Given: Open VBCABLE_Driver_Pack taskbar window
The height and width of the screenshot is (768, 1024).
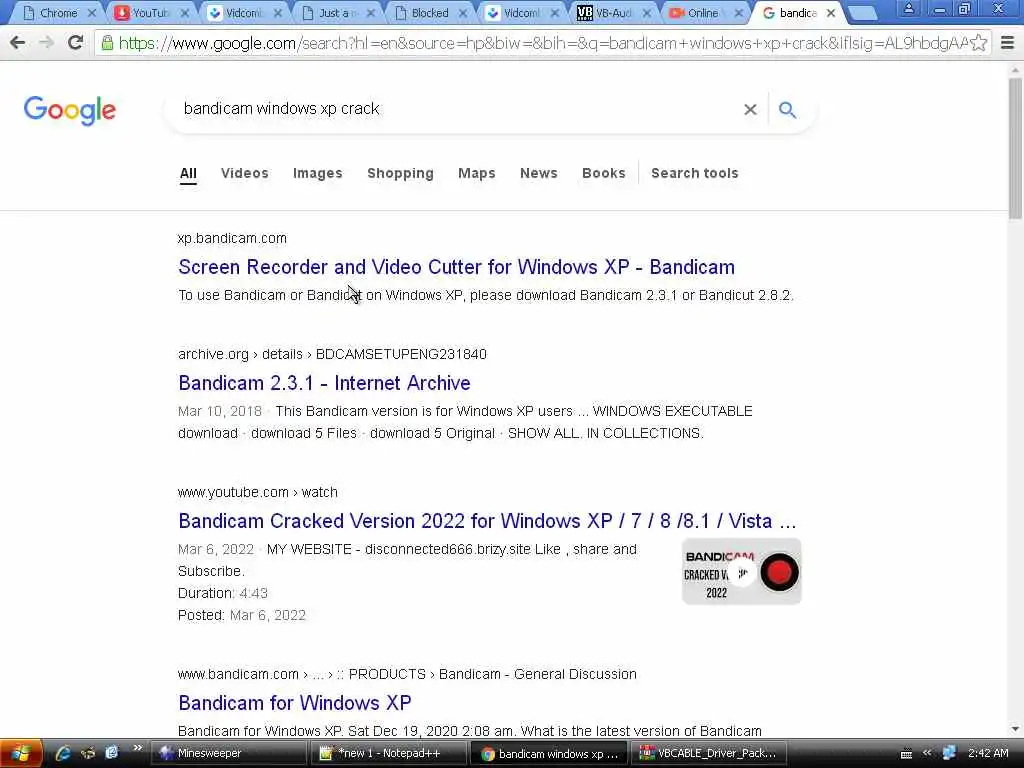Looking at the screenshot, I should click(x=709, y=753).
